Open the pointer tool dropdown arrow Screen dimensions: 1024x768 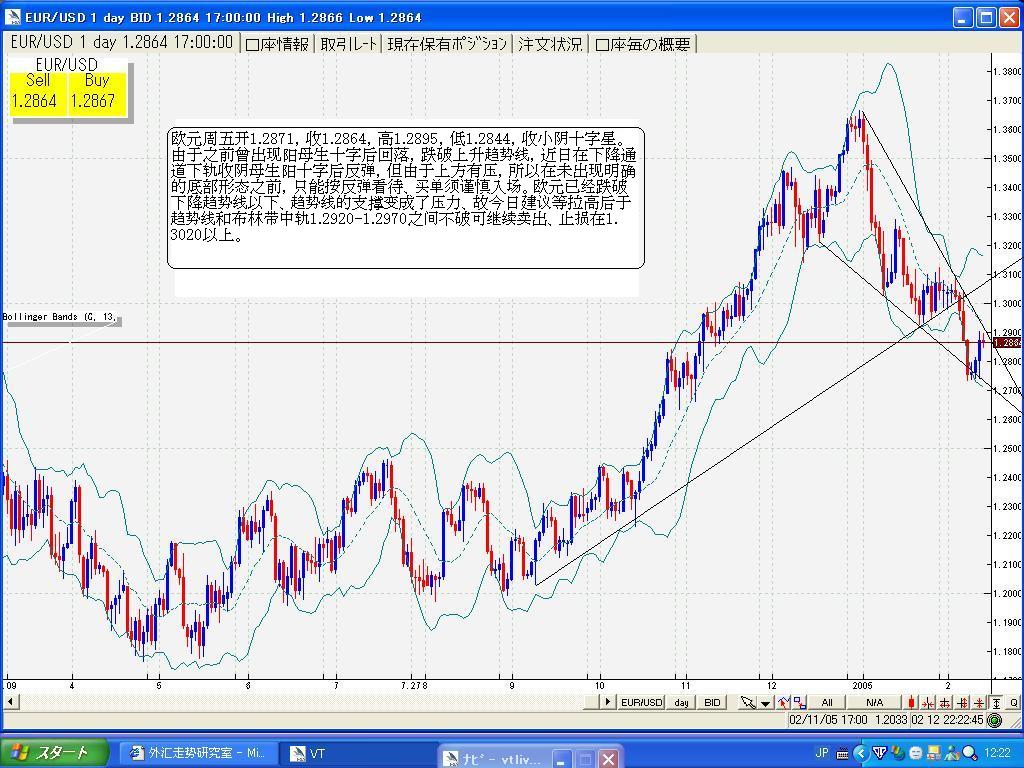pos(766,702)
